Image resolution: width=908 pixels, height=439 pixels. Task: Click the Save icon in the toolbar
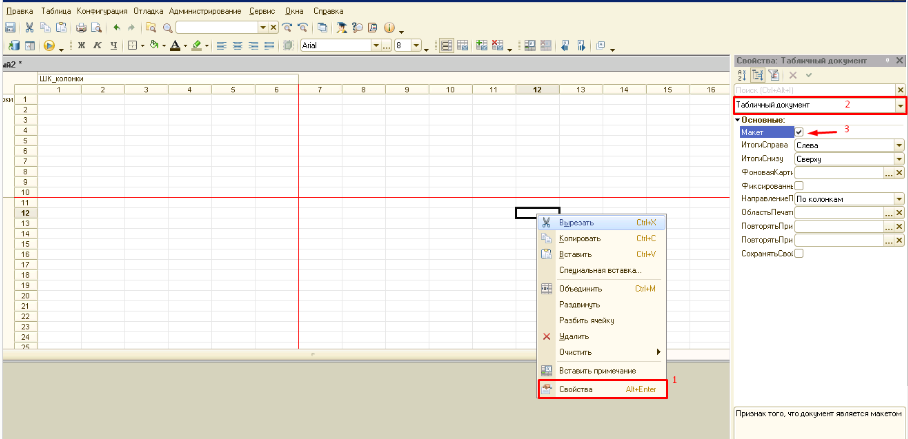point(10,28)
